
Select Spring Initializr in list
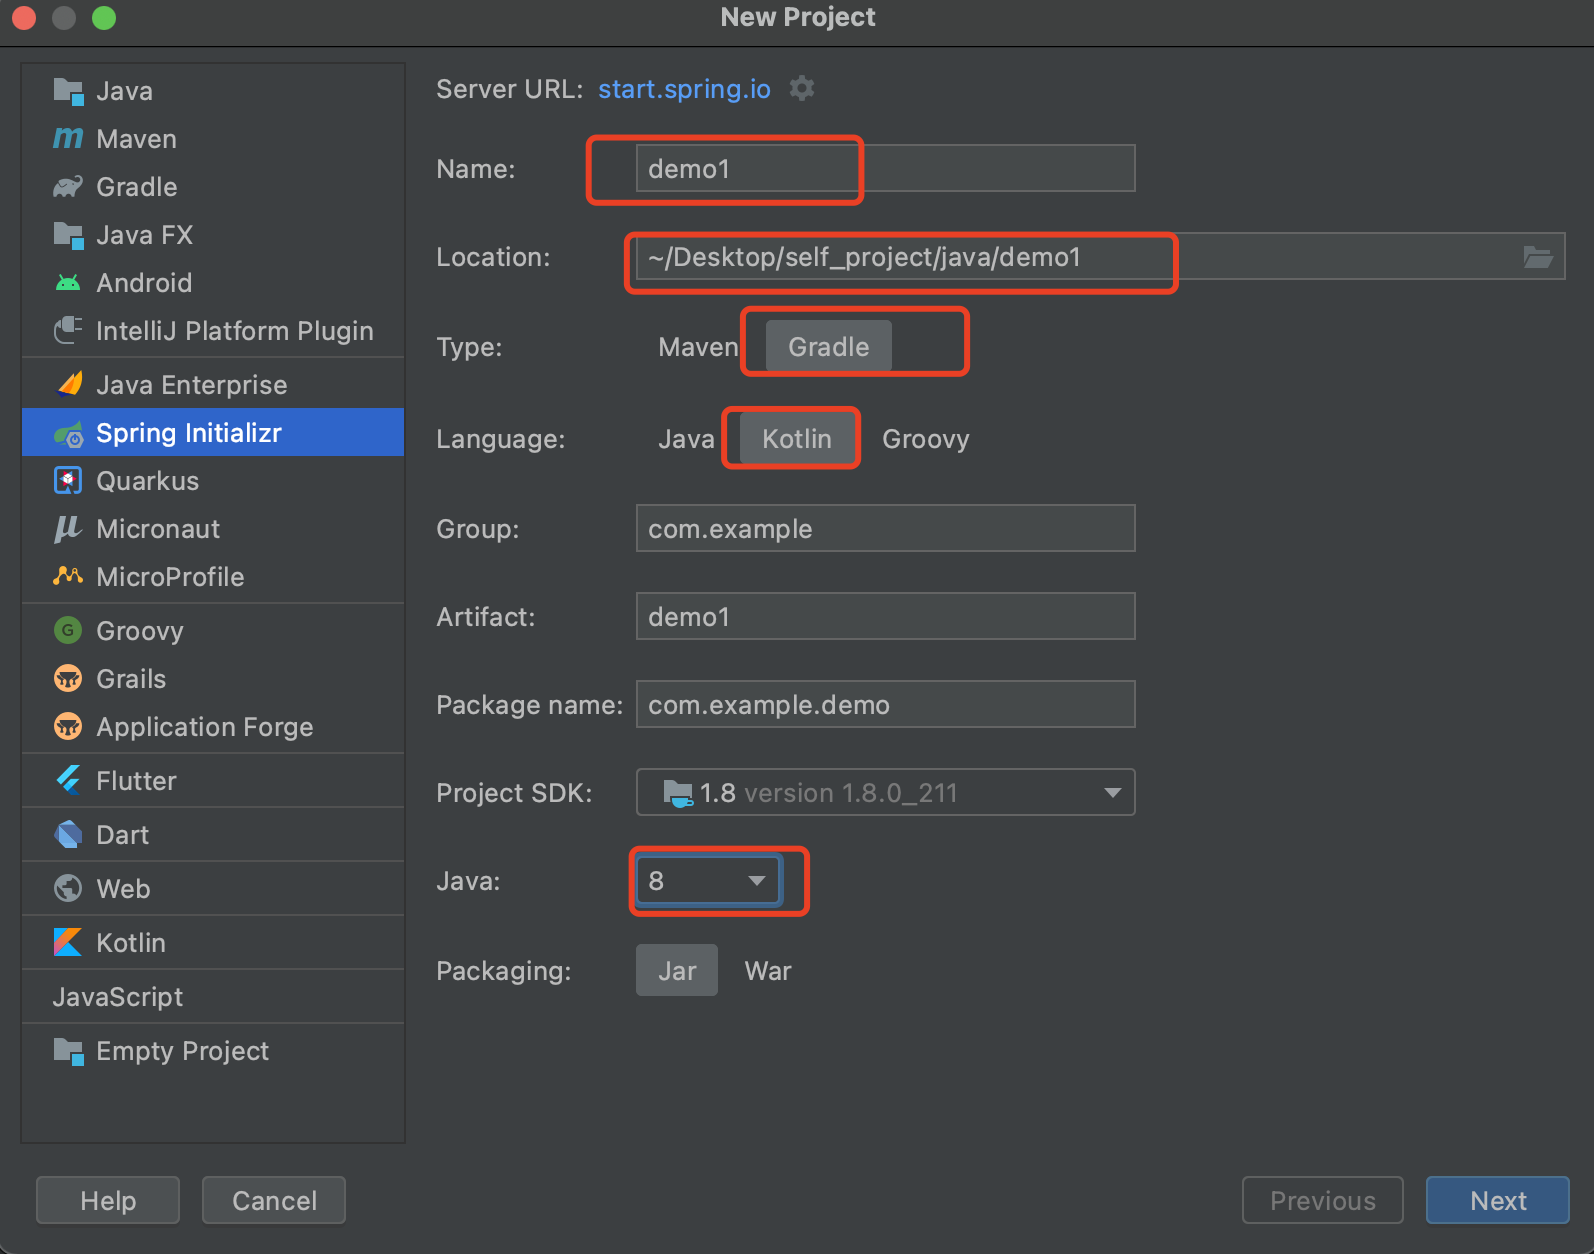click(213, 432)
